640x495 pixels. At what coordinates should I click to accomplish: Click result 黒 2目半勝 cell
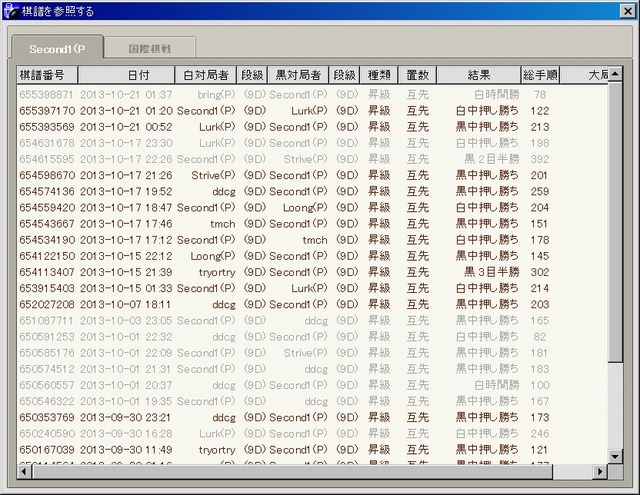492,159
